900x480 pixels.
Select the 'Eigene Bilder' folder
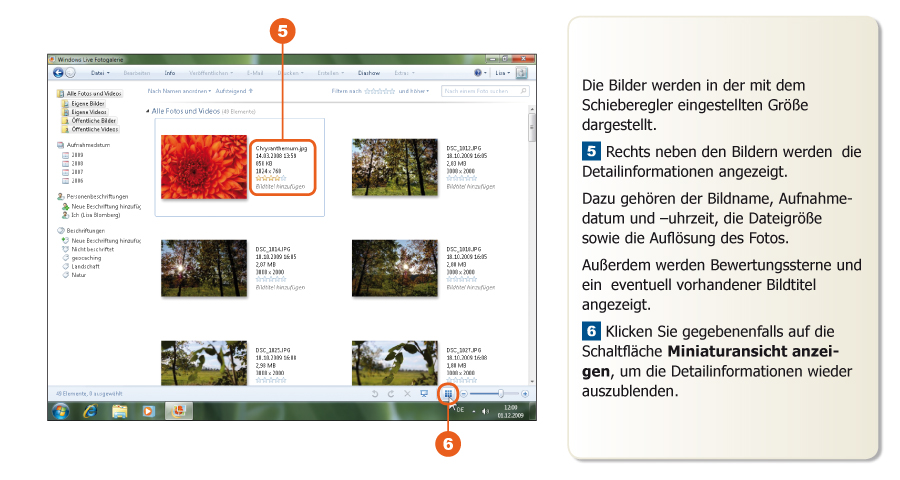coord(88,103)
